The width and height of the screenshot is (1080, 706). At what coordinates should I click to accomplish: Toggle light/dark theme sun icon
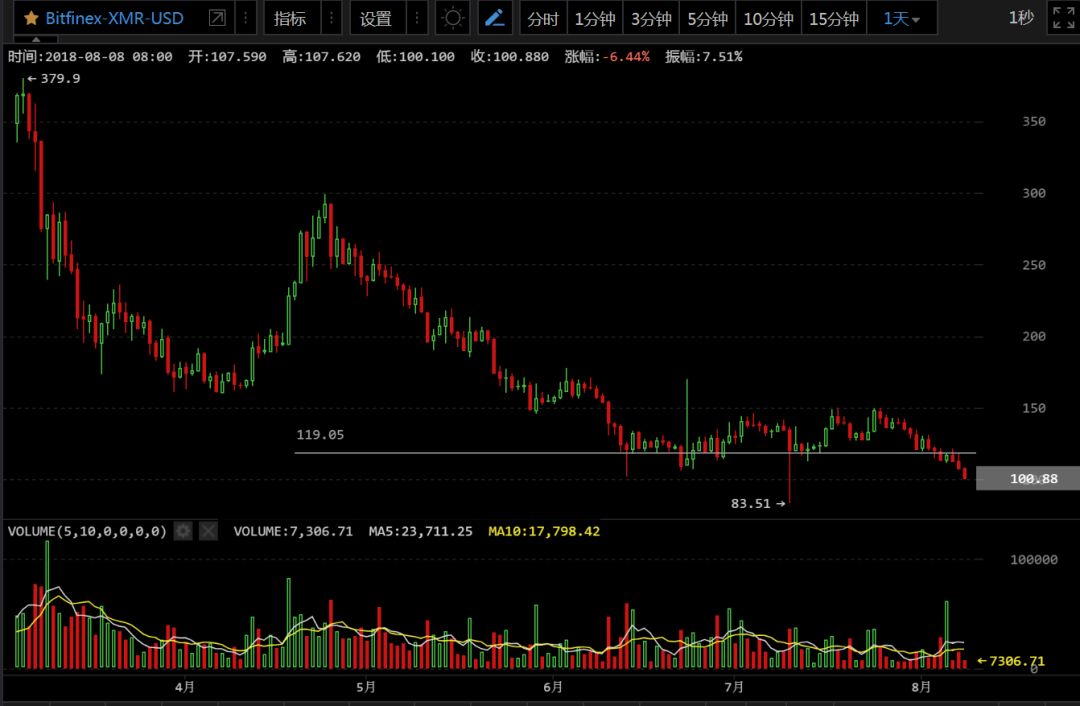[x=453, y=18]
